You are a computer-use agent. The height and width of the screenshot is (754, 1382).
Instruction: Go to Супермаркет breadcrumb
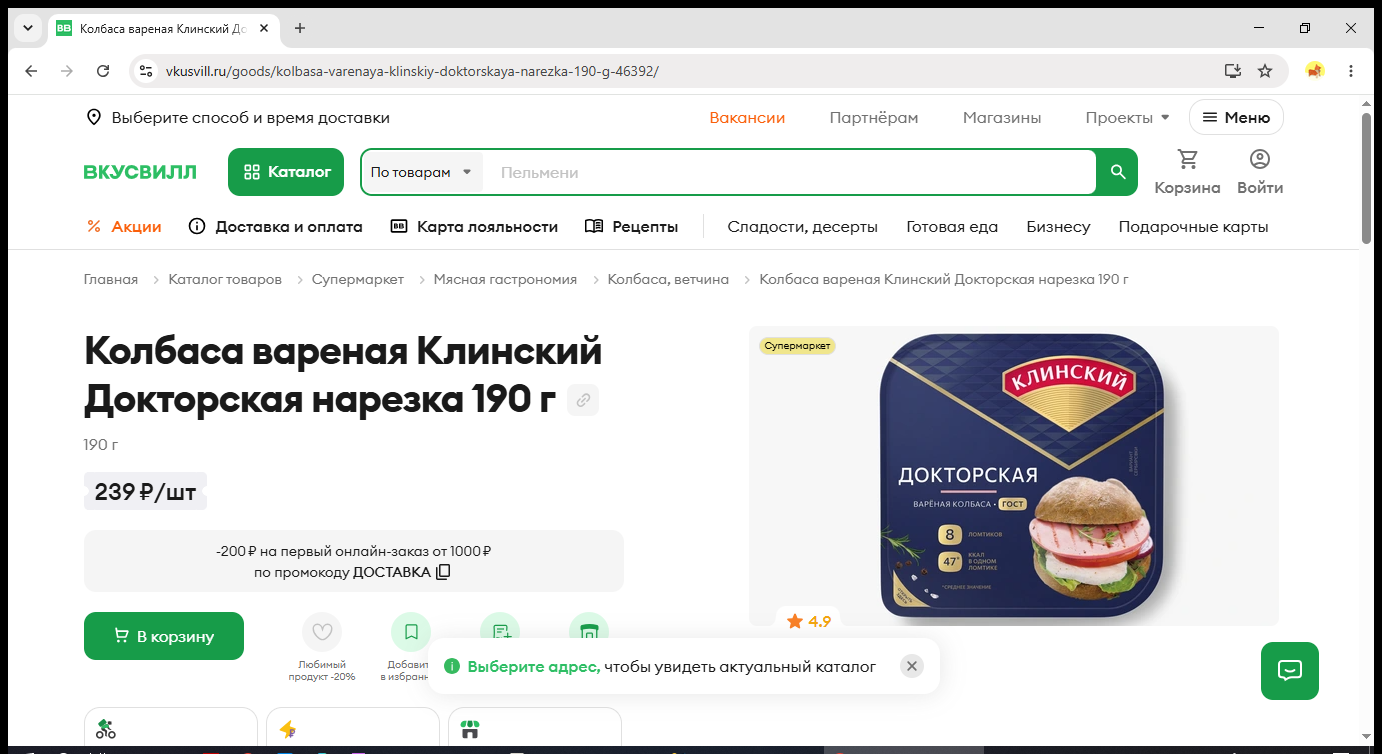pyautogui.click(x=358, y=279)
